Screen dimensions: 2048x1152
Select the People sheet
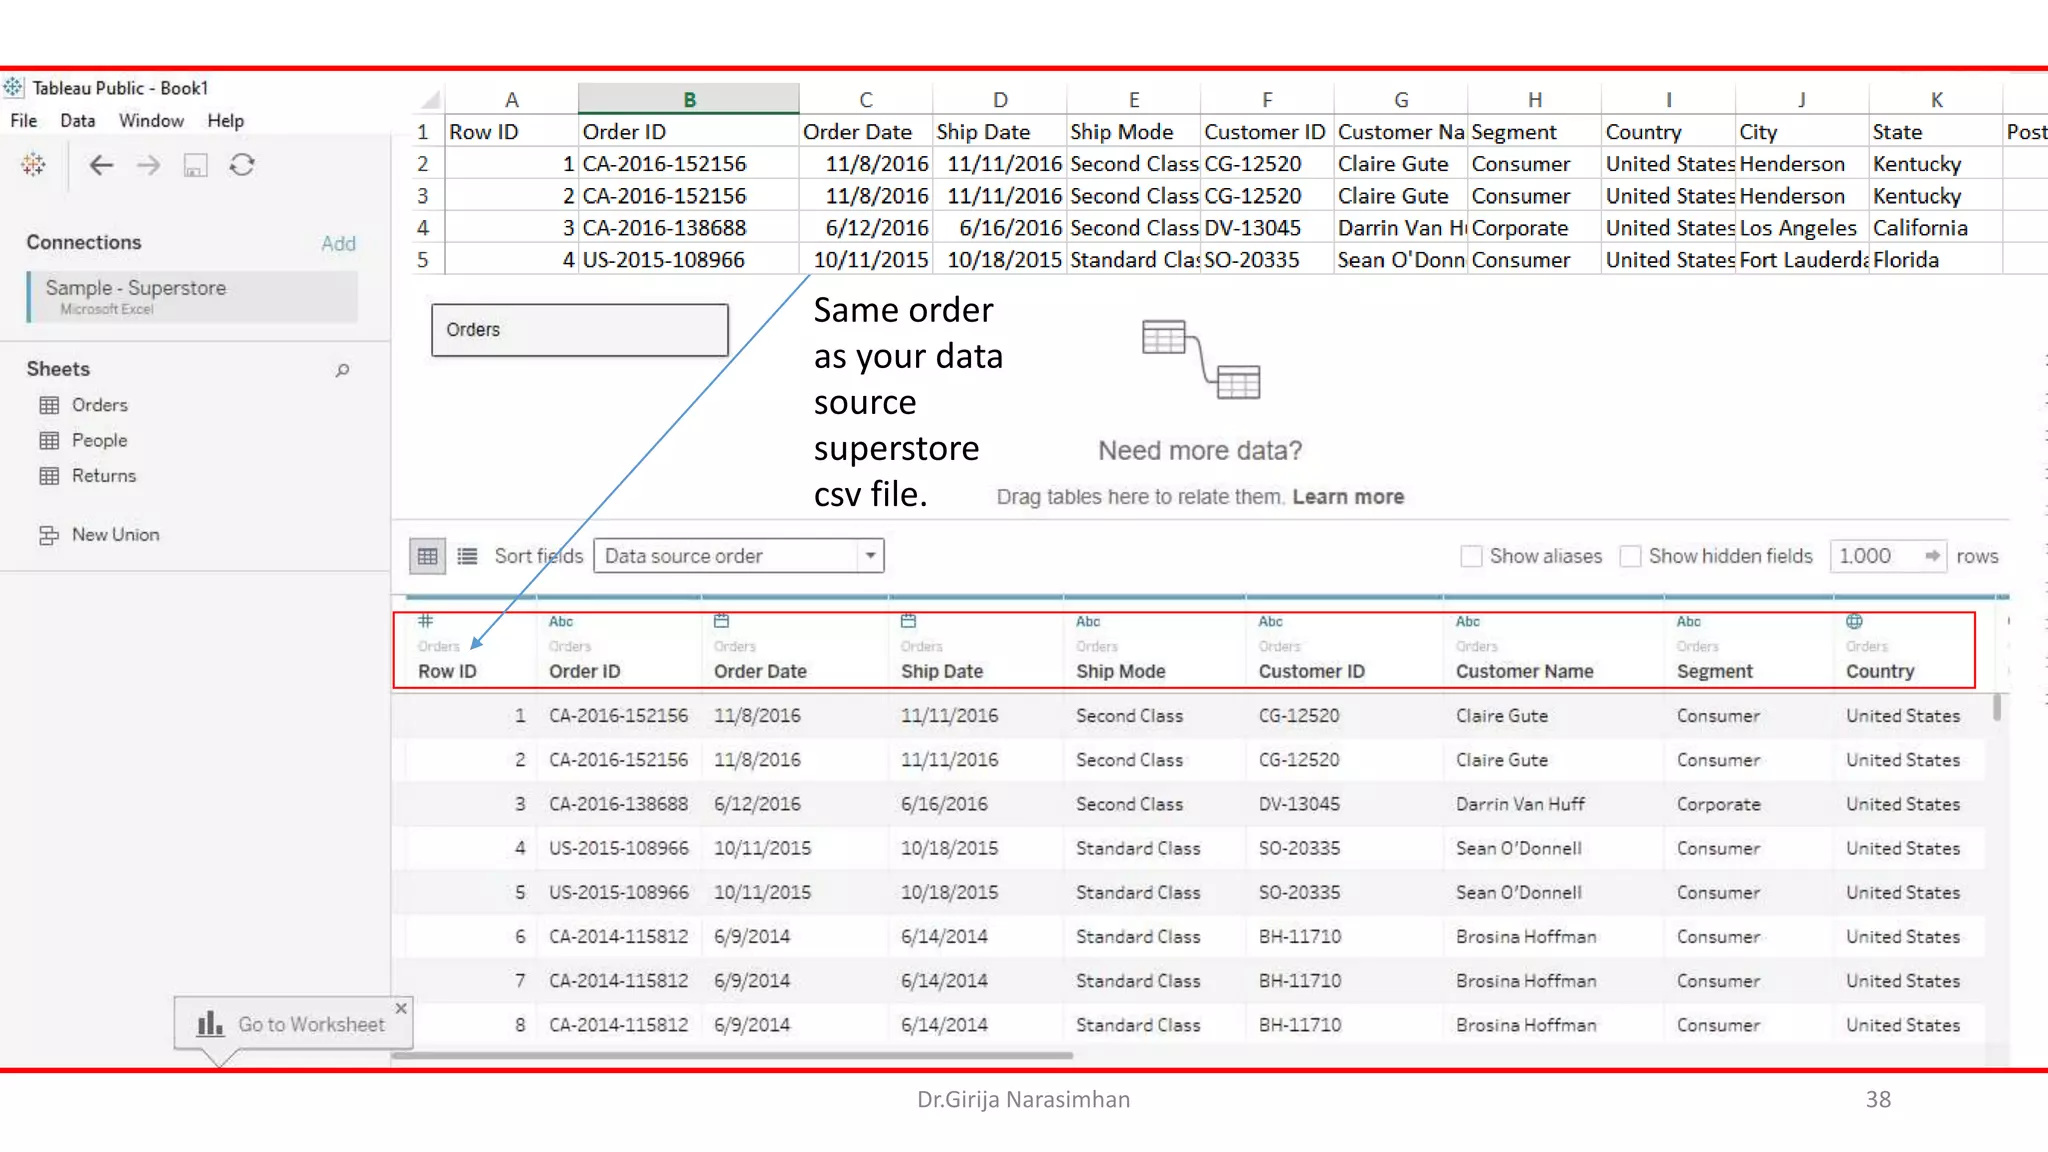point(99,440)
